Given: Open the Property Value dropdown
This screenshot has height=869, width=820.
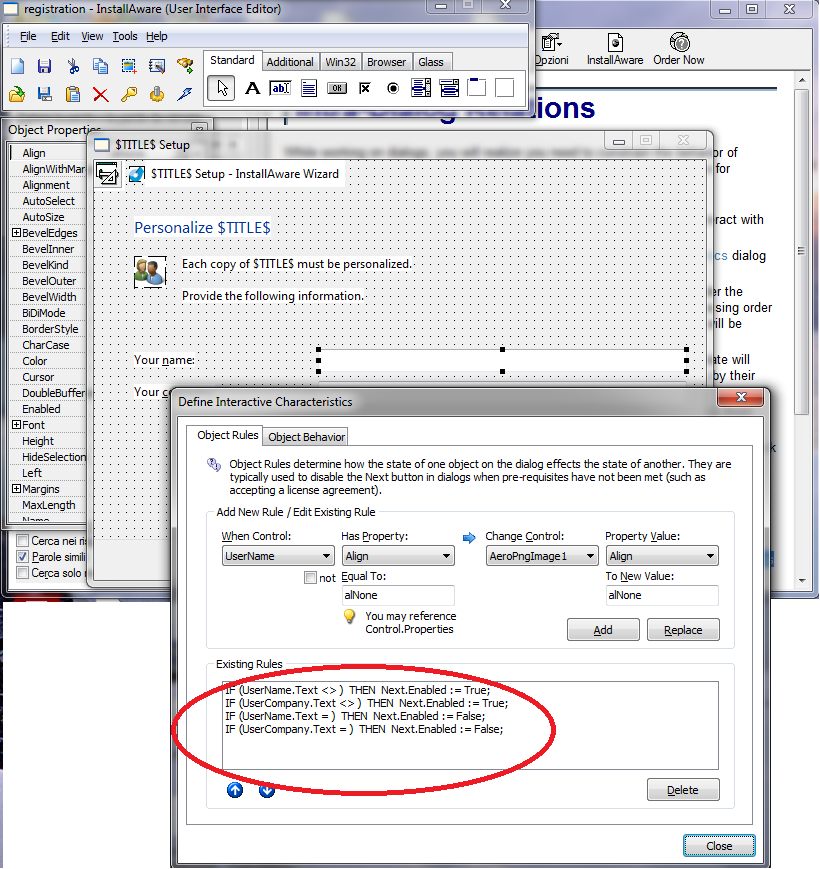Looking at the screenshot, I should [x=662, y=556].
